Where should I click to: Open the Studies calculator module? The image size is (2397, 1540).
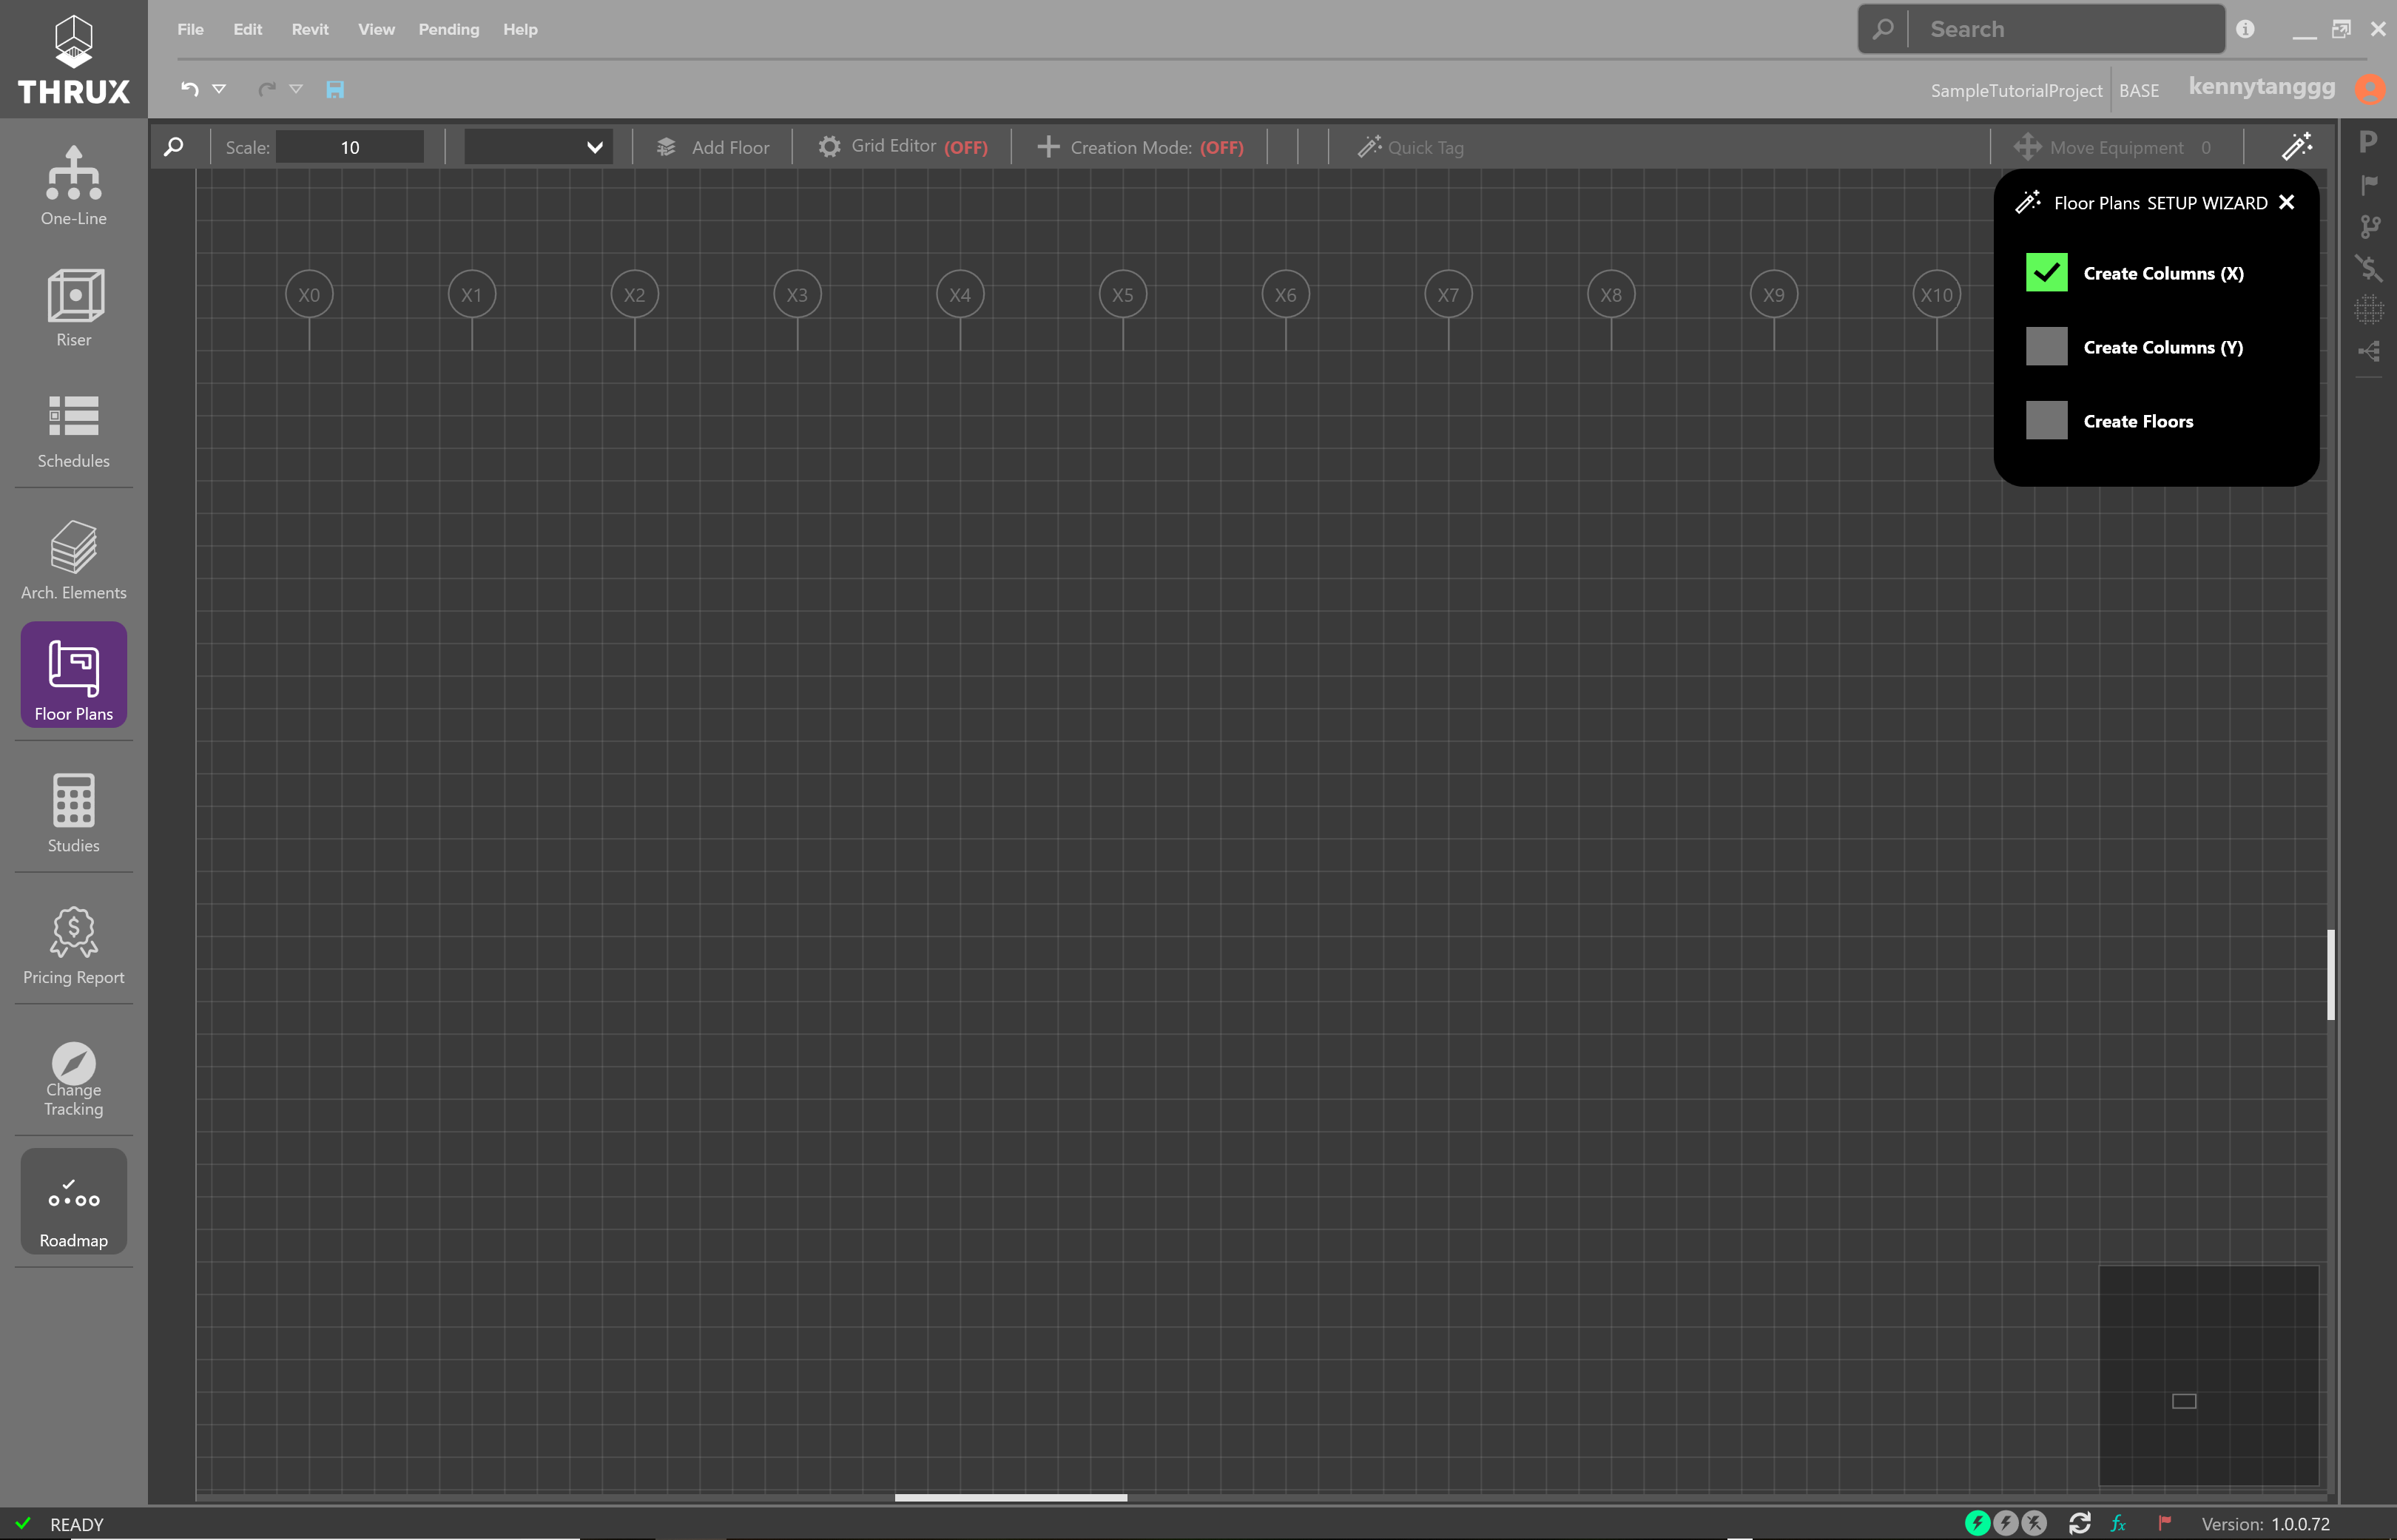click(73, 812)
